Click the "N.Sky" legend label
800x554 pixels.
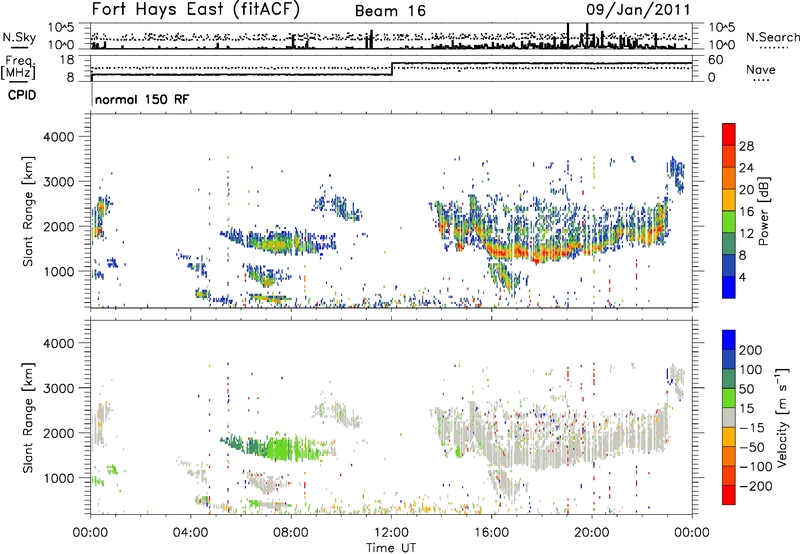[x=19, y=37]
